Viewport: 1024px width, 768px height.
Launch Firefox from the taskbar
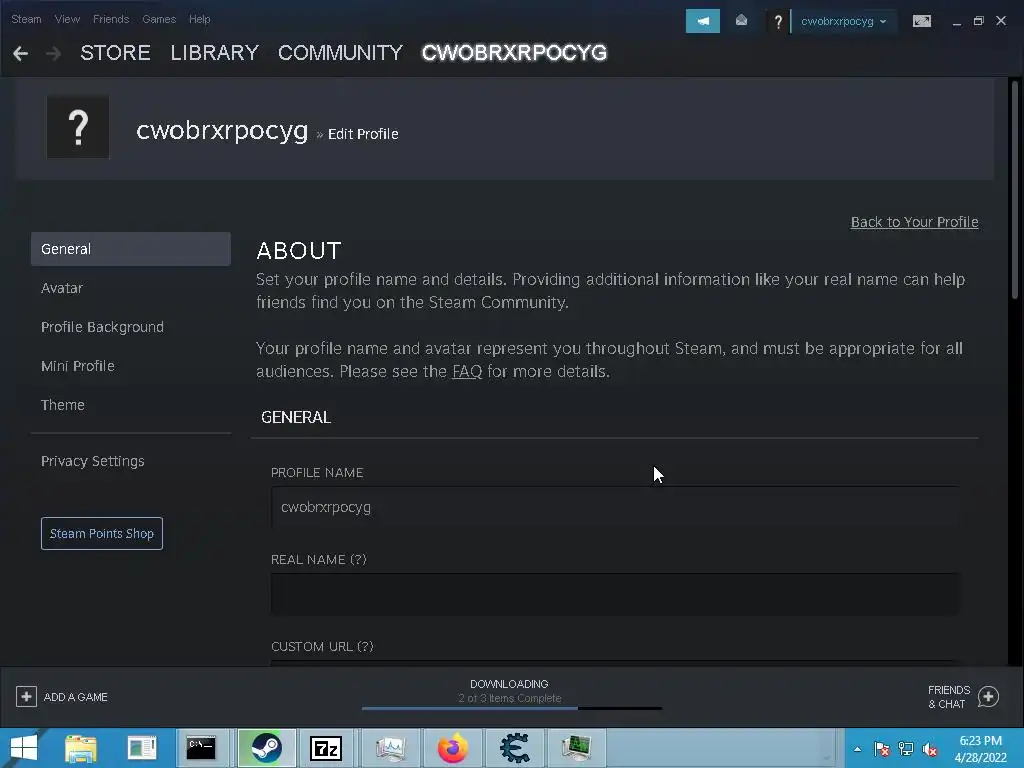click(453, 748)
